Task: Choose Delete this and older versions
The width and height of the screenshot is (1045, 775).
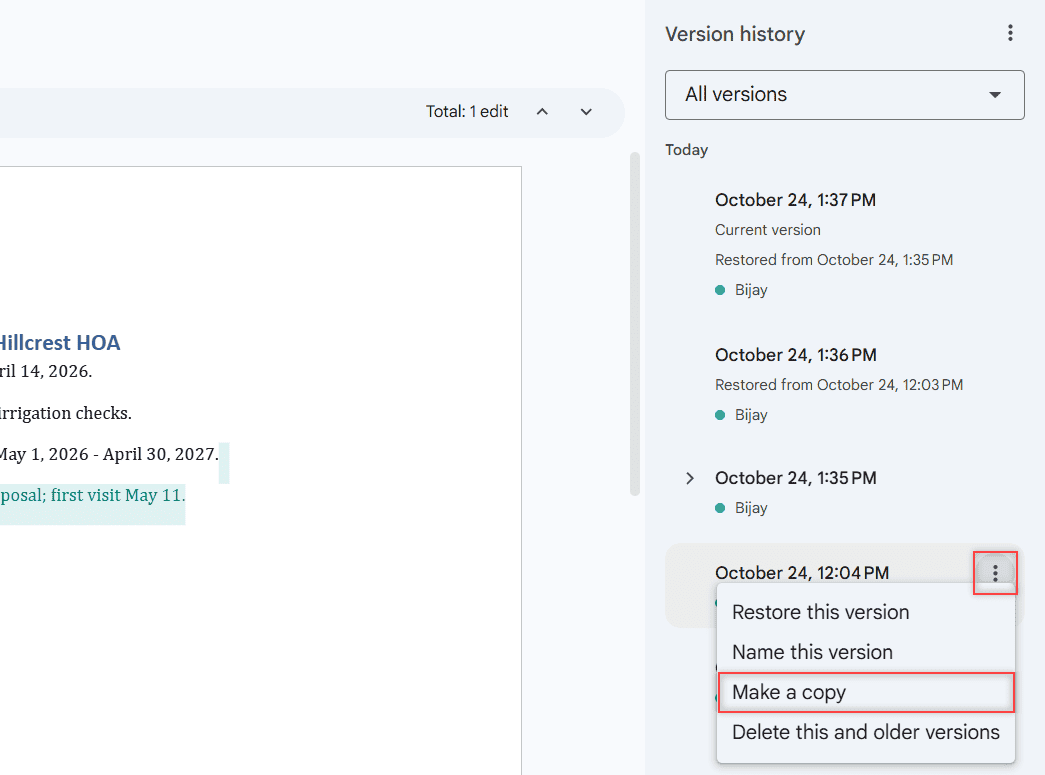Action: [866, 732]
